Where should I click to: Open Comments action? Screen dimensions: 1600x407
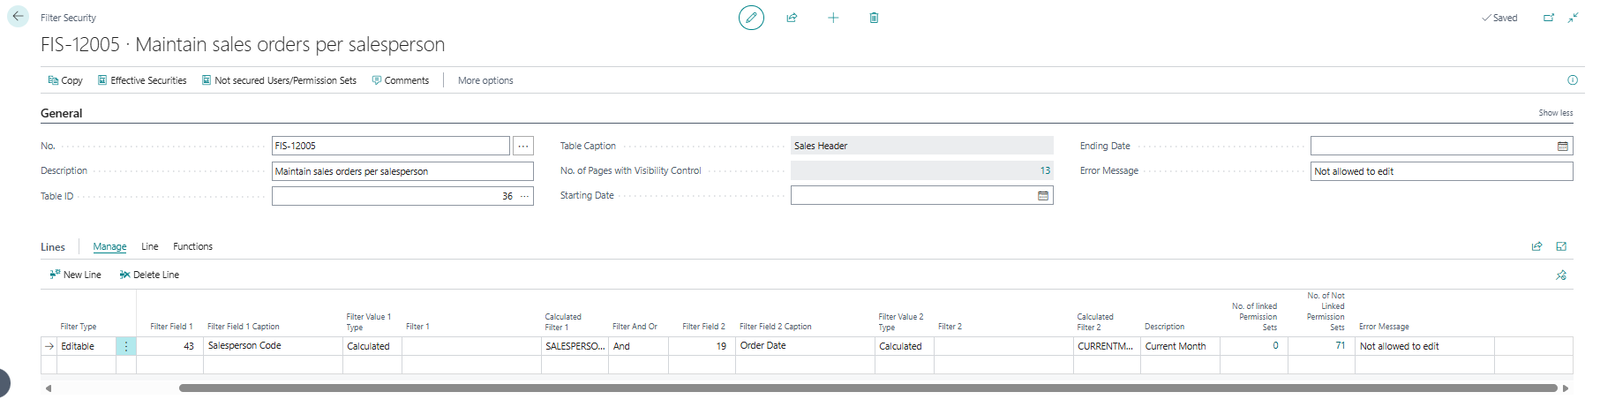[400, 80]
